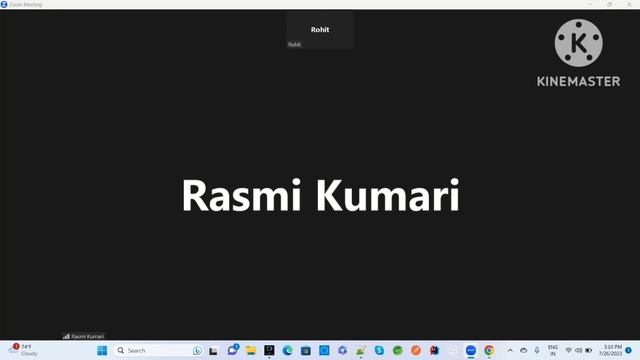Open the blue notification count badge

coord(629,350)
